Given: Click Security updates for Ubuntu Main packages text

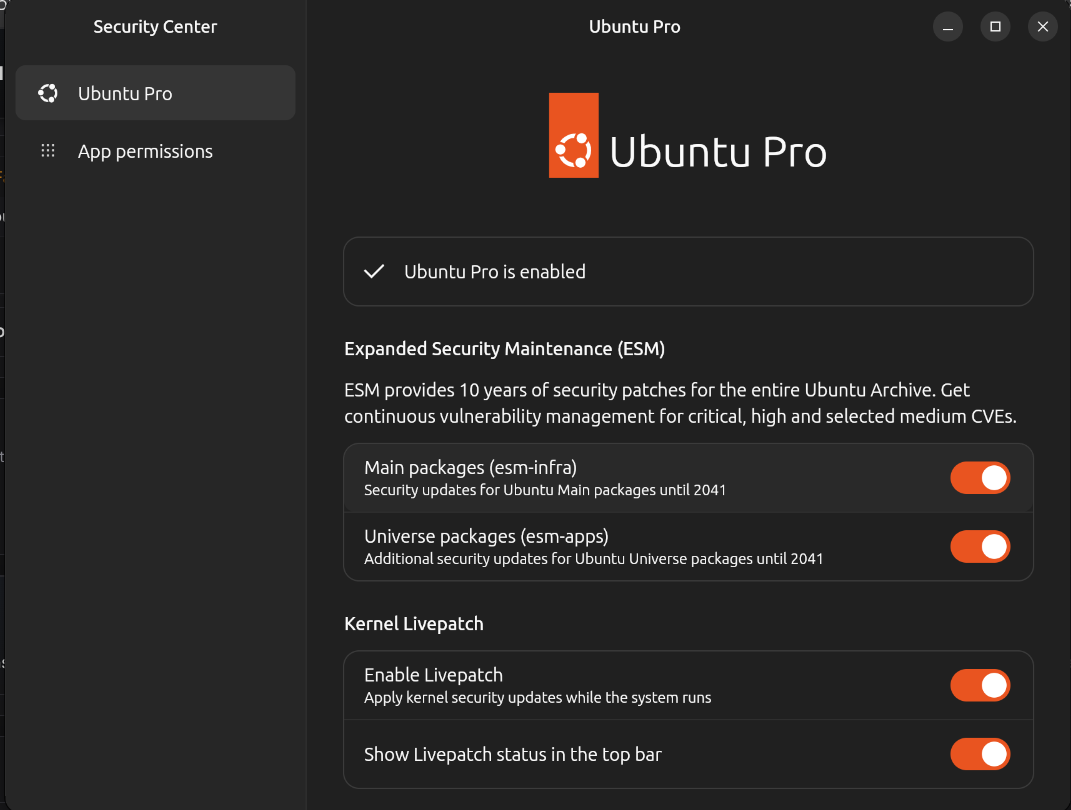Looking at the screenshot, I should [545, 490].
